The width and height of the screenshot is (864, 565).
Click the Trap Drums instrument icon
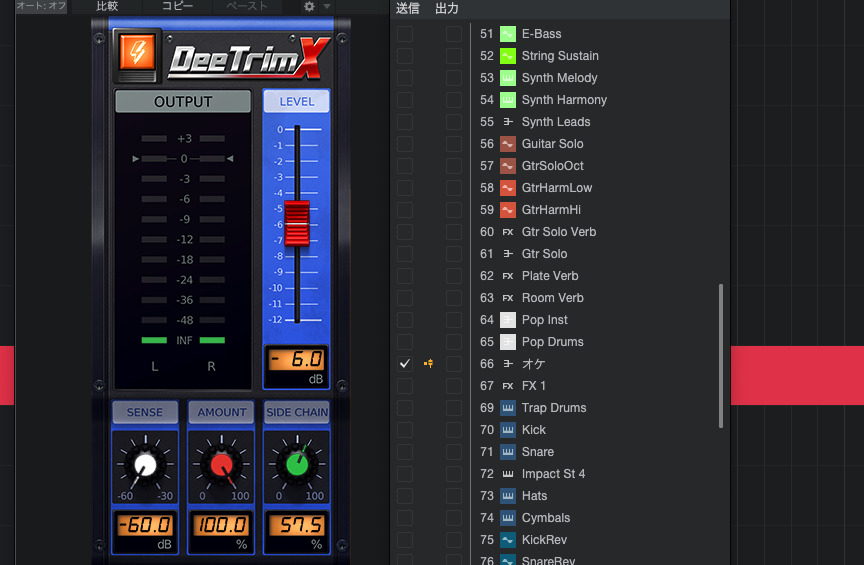(507, 408)
